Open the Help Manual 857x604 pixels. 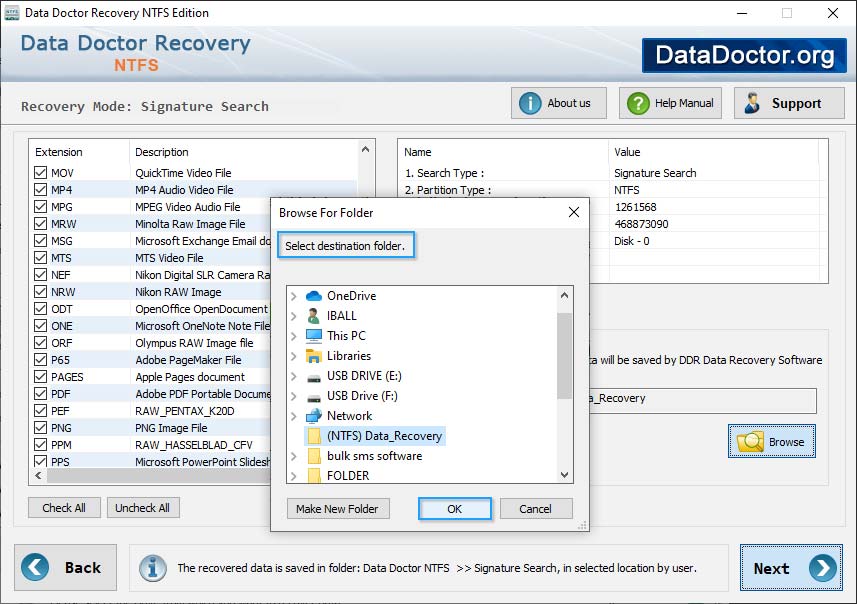pyautogui.click(x=670, y=103)
